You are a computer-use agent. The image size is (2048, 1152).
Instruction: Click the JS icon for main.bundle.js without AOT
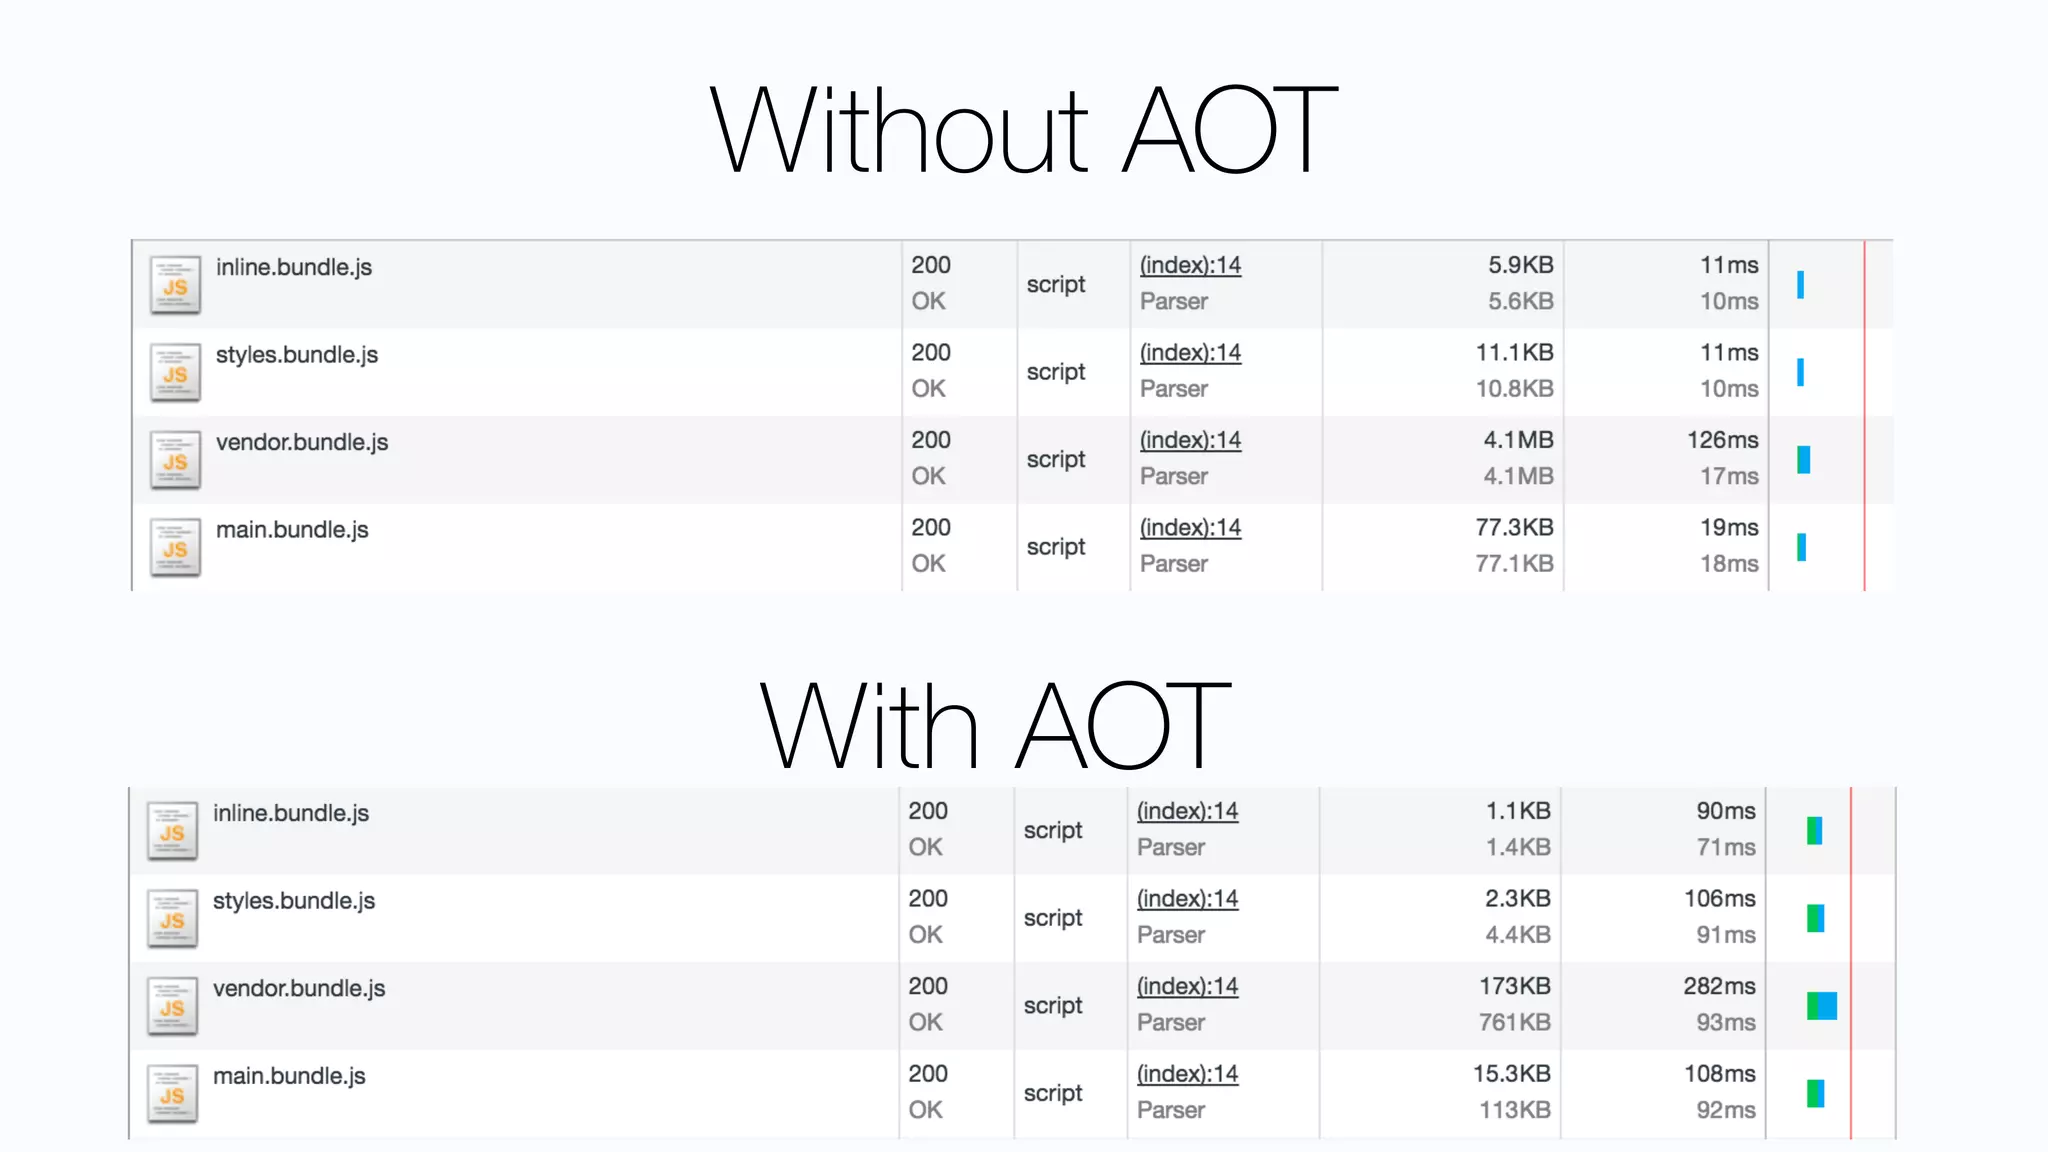pyautogui.click(x=175, y=548)
